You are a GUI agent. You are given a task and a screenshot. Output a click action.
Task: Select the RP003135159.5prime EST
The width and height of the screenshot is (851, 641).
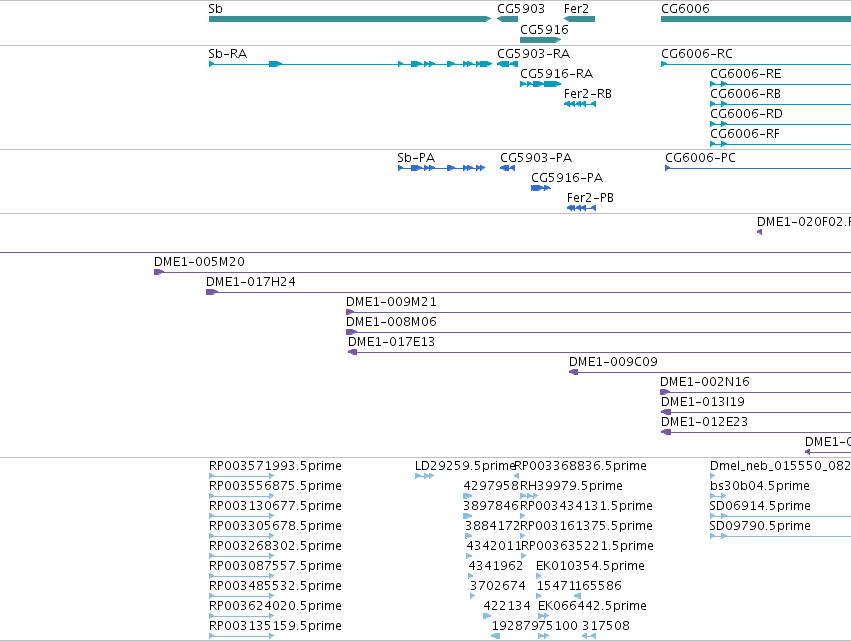click(x=242, y=636)
